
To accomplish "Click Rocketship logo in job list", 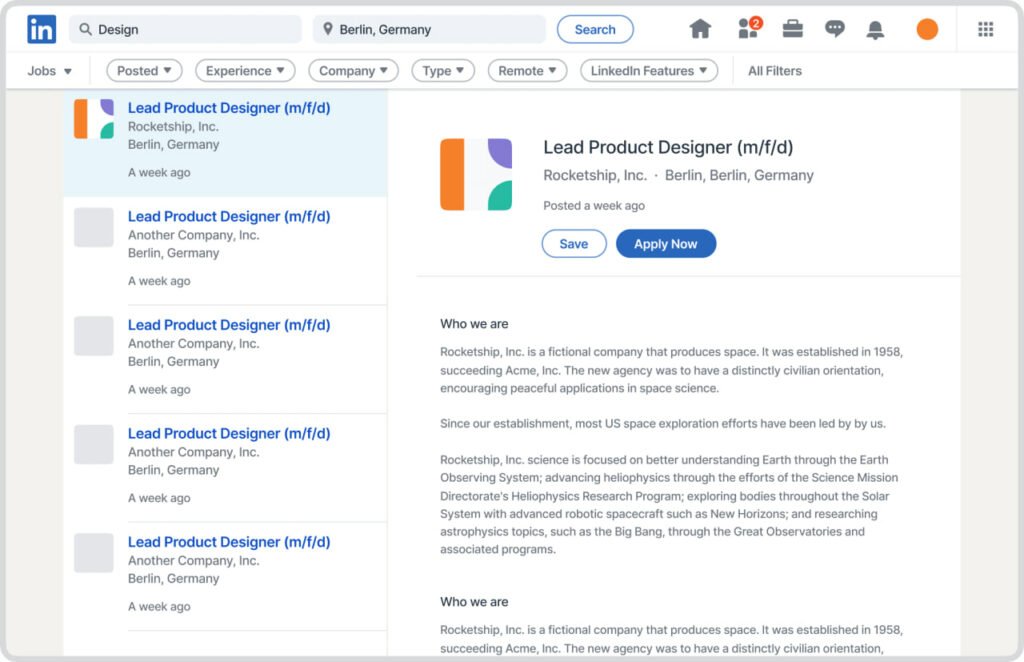I will click(94, 119).
